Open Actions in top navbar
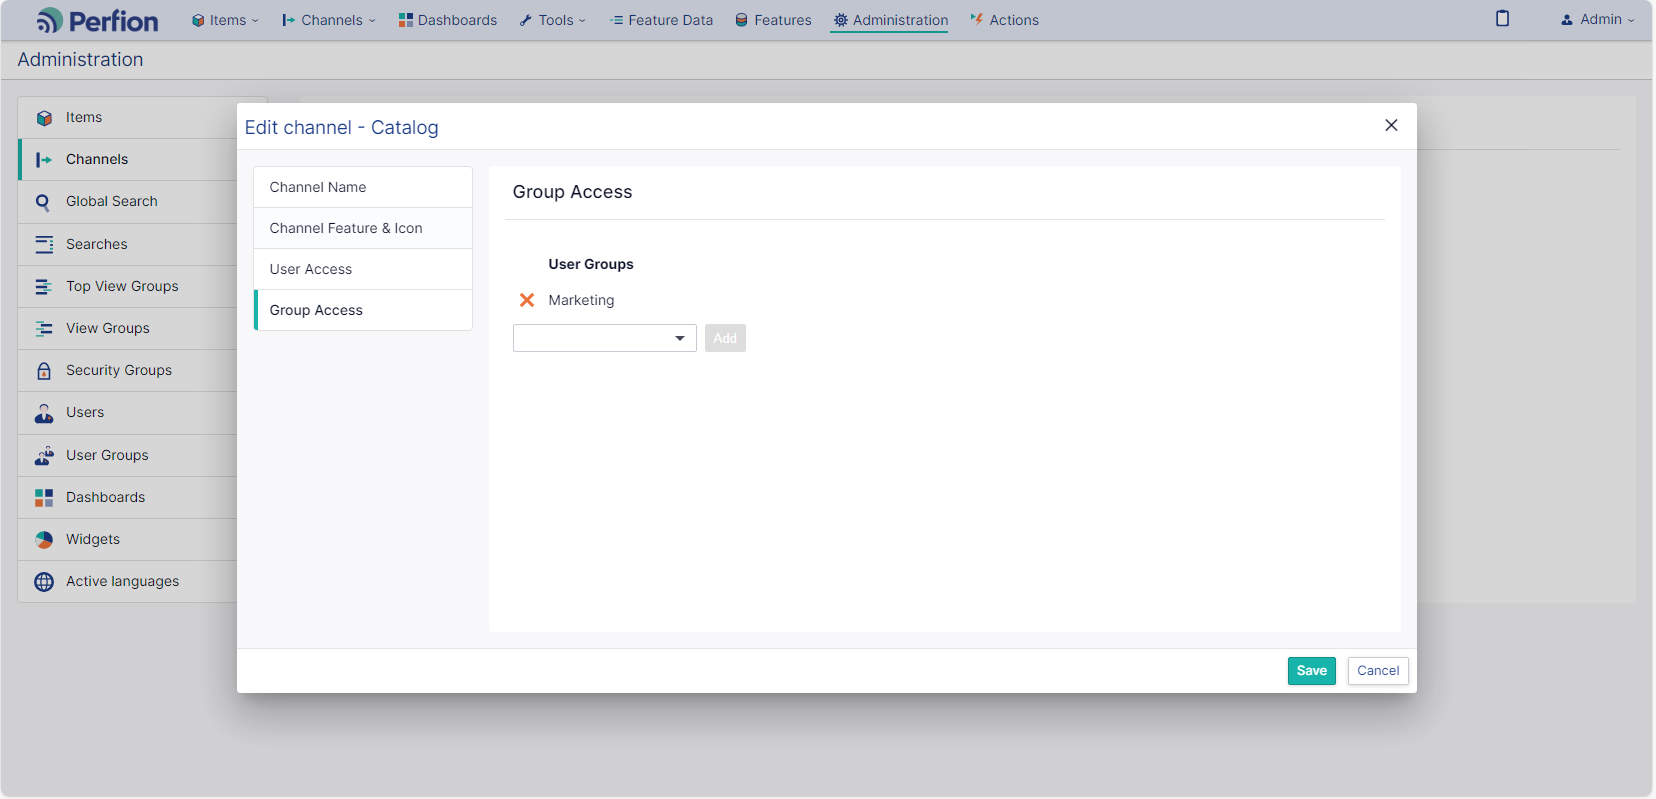Image resolution: width=1656 pixels, height=799 pixels. click(1005, 20)
